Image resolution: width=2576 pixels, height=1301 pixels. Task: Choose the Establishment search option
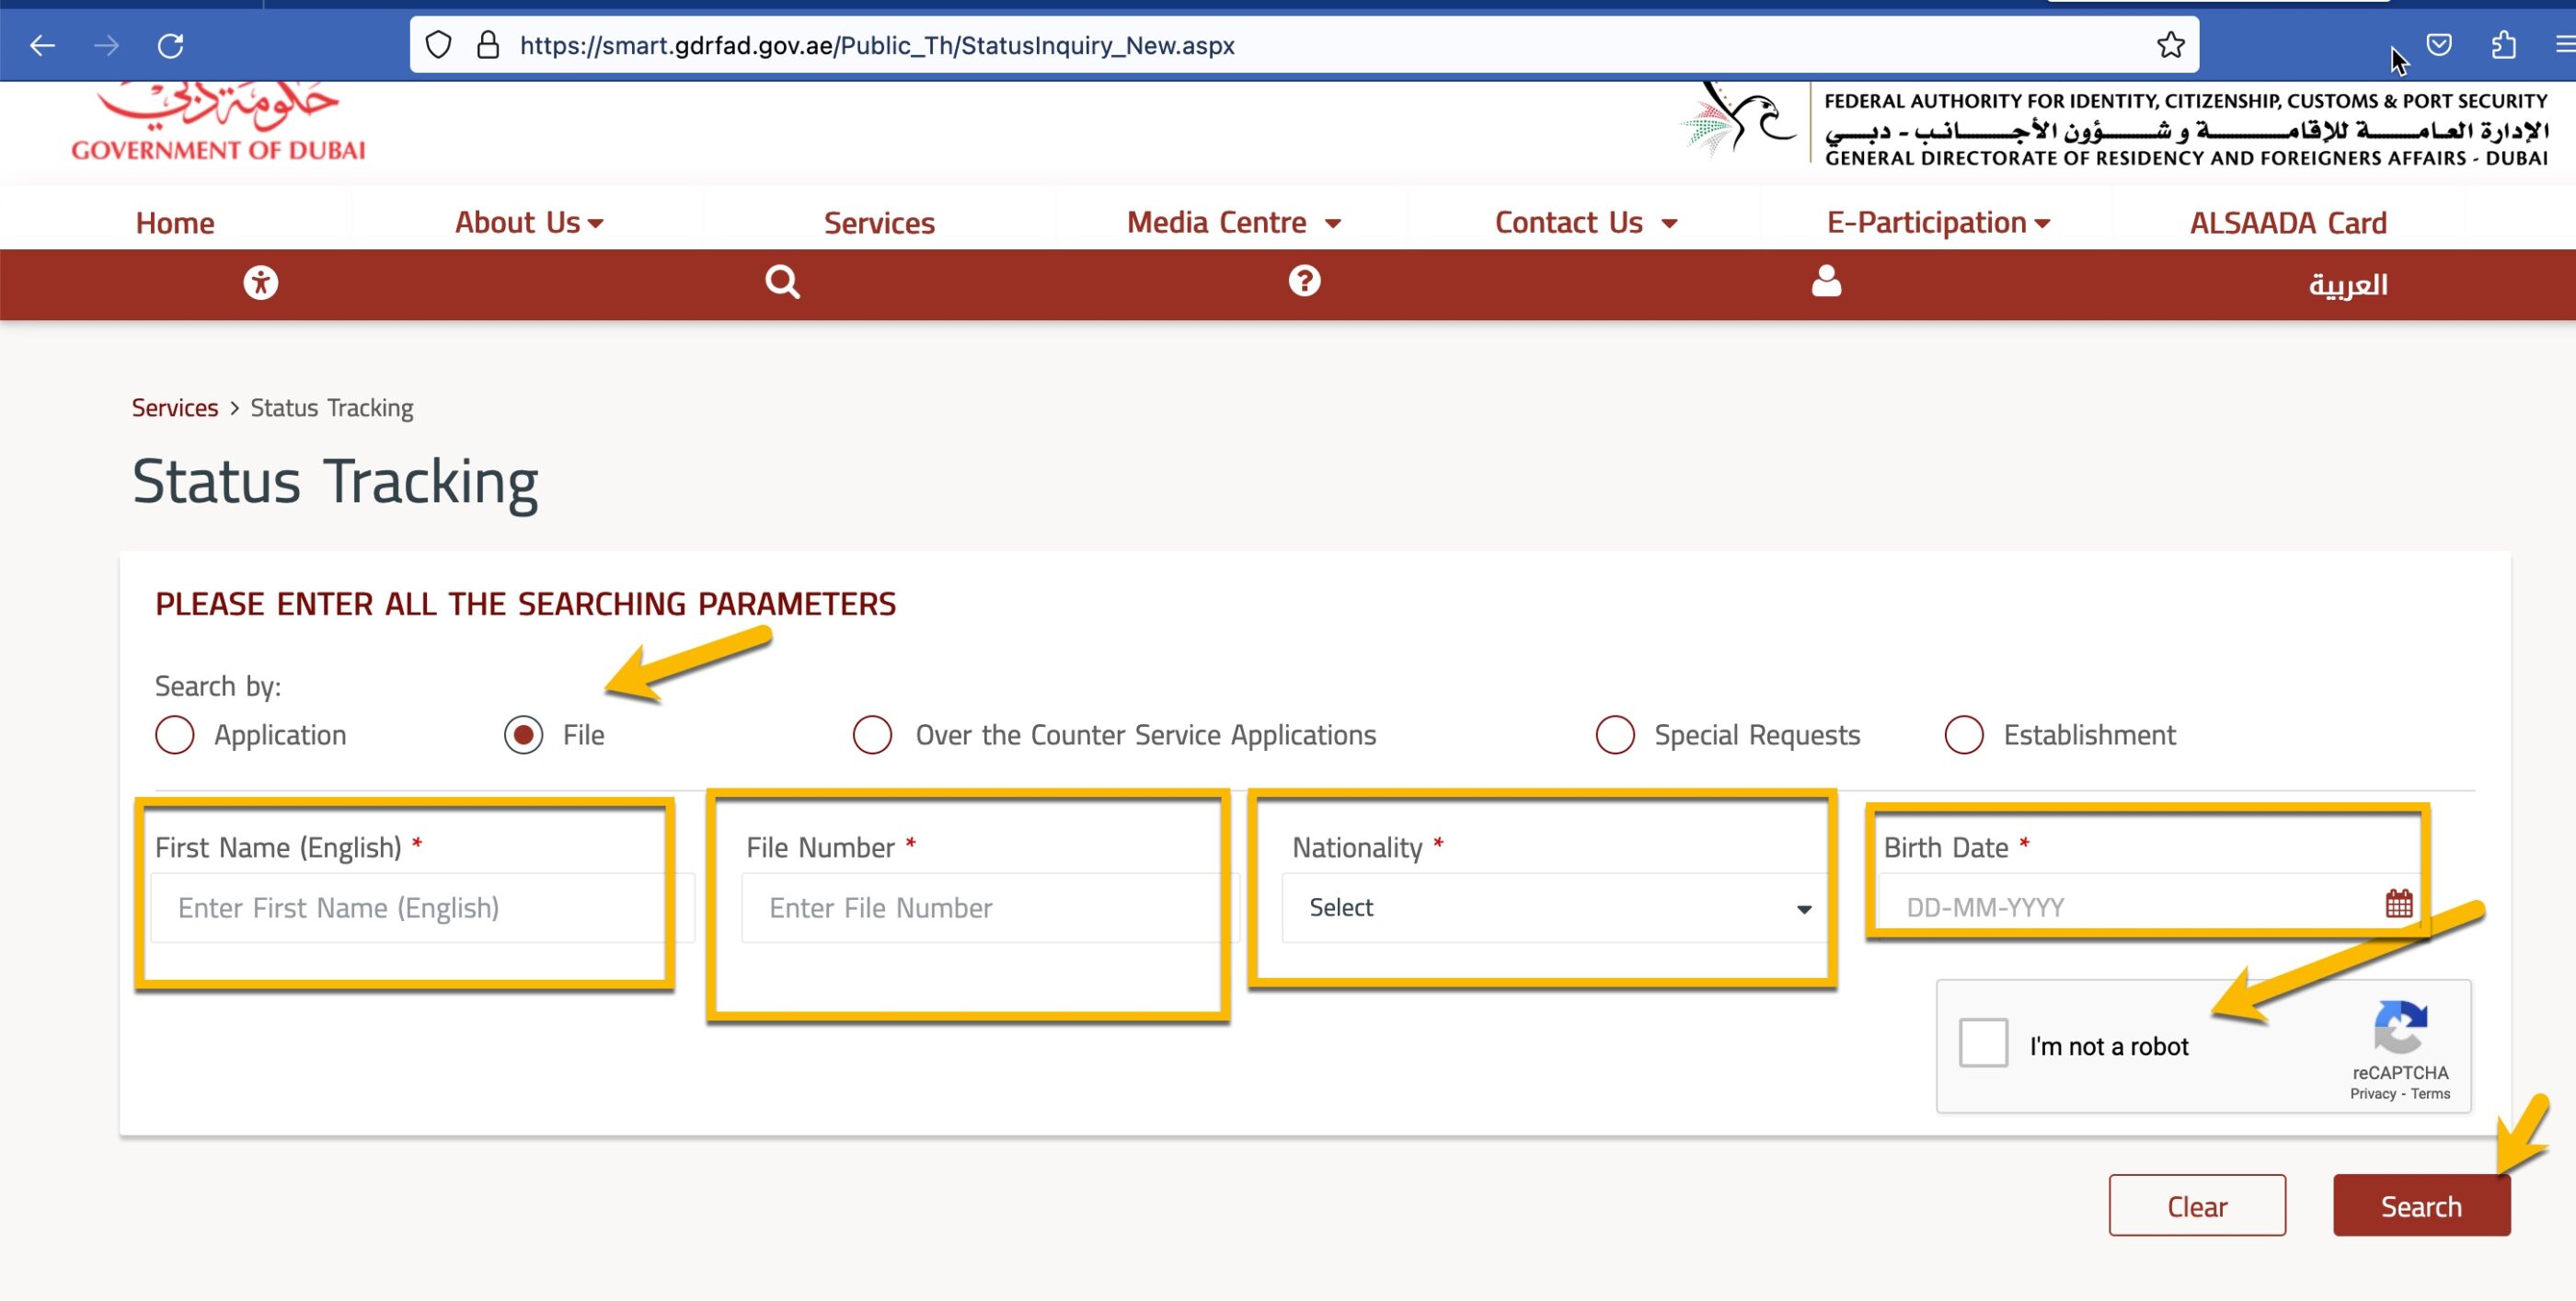coord(1963,735)
